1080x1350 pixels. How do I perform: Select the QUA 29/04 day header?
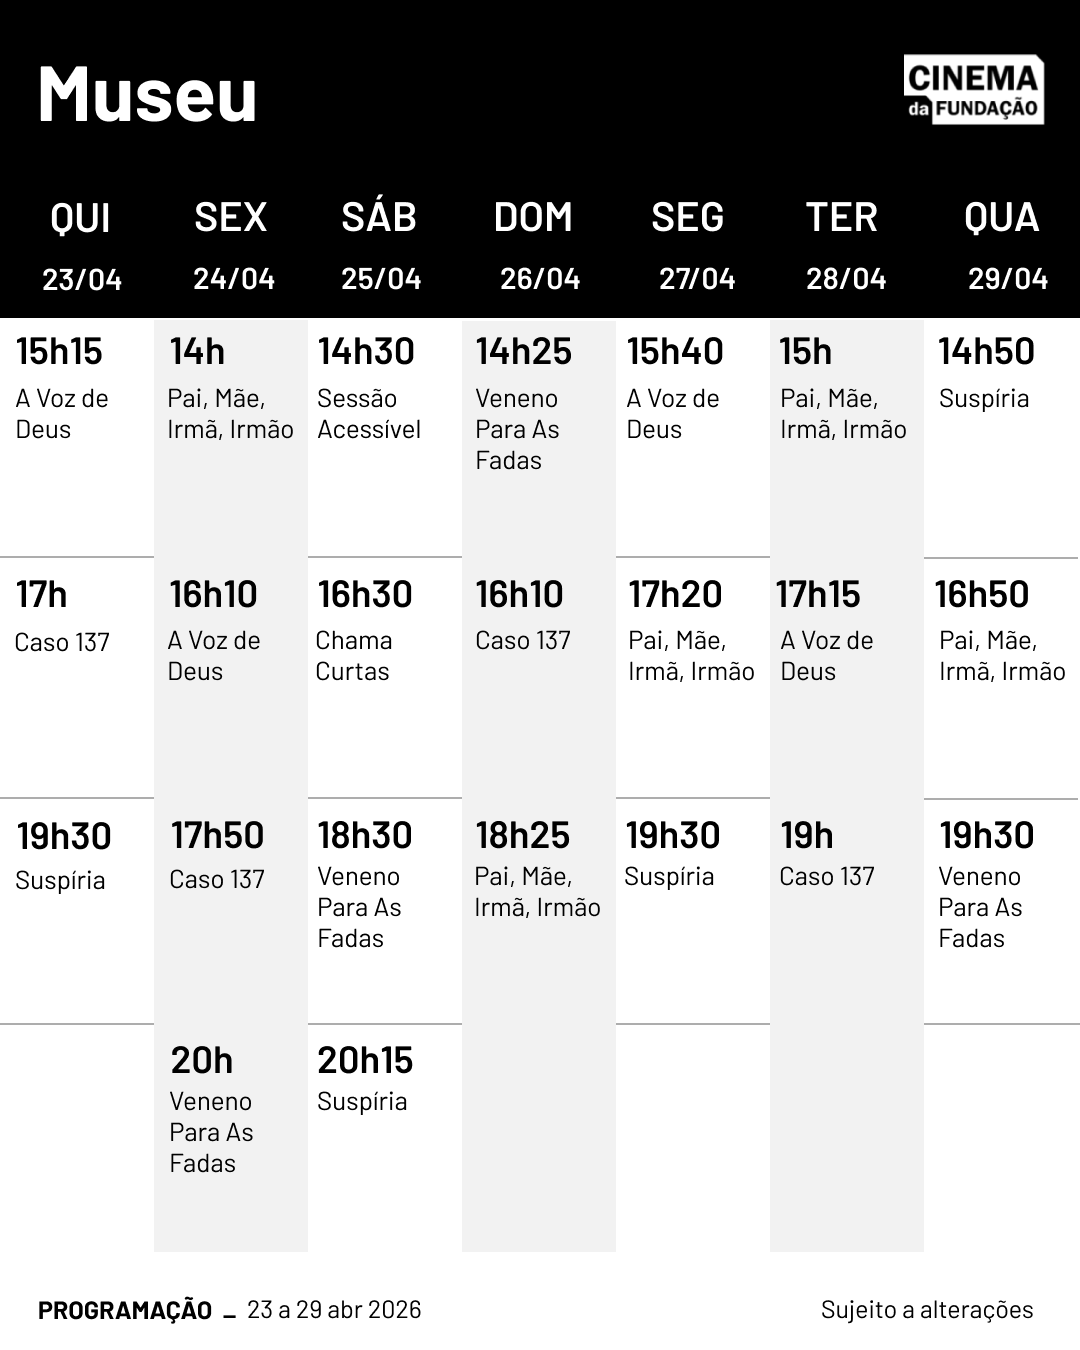tap(1004, 245)
